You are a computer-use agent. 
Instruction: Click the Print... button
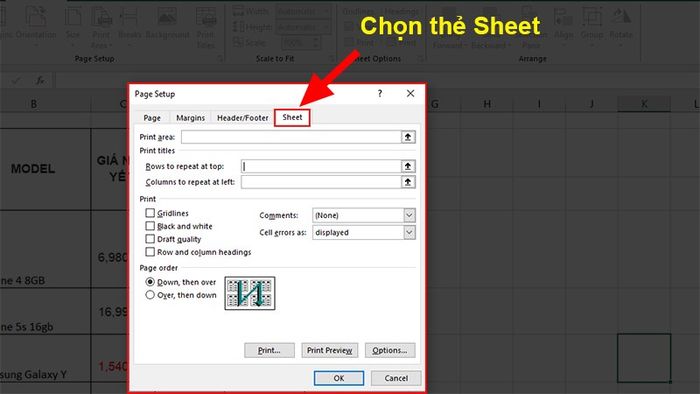[269, 350]
